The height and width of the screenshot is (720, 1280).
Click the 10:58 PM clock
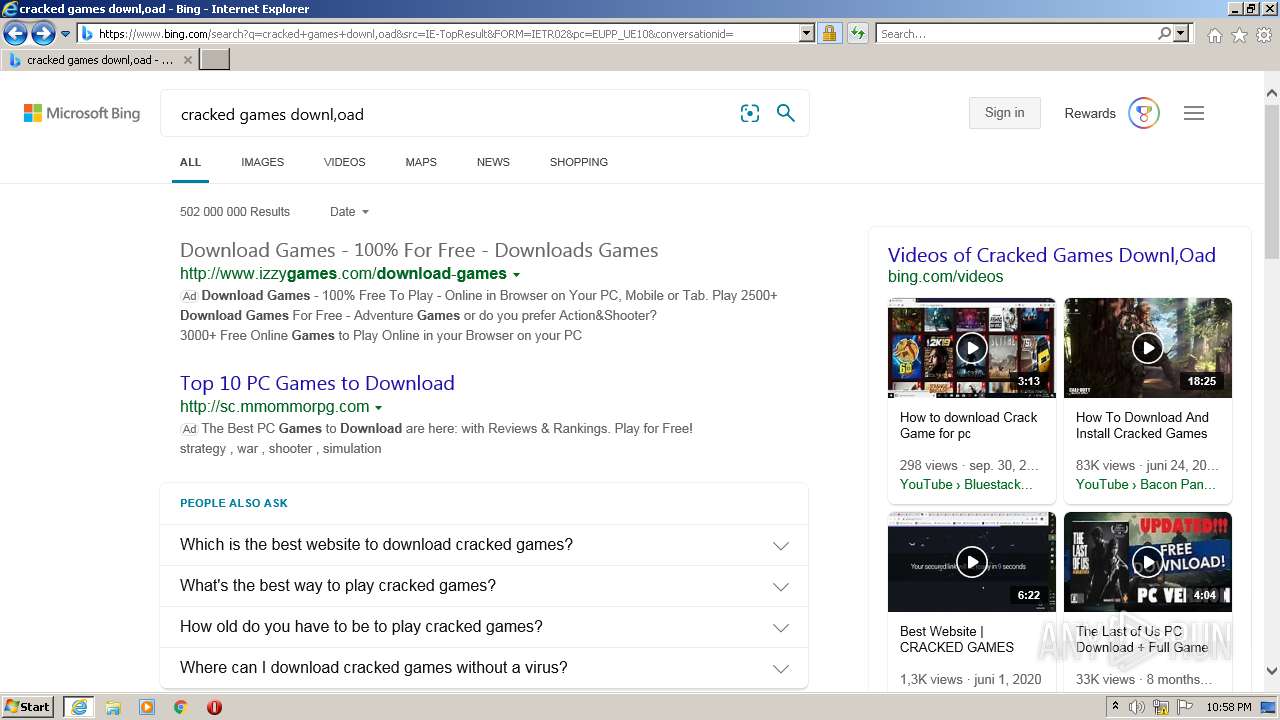click(1229, 707)
